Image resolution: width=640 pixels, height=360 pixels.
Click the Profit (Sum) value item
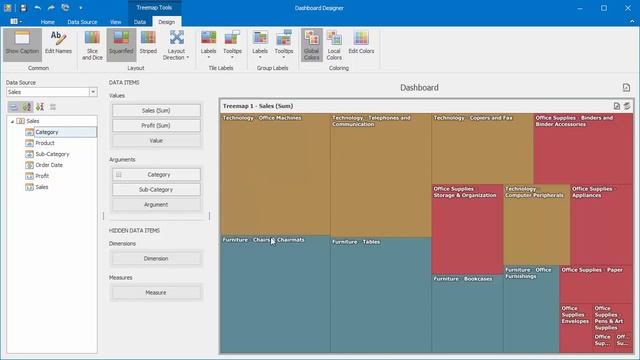pos(156,125)
